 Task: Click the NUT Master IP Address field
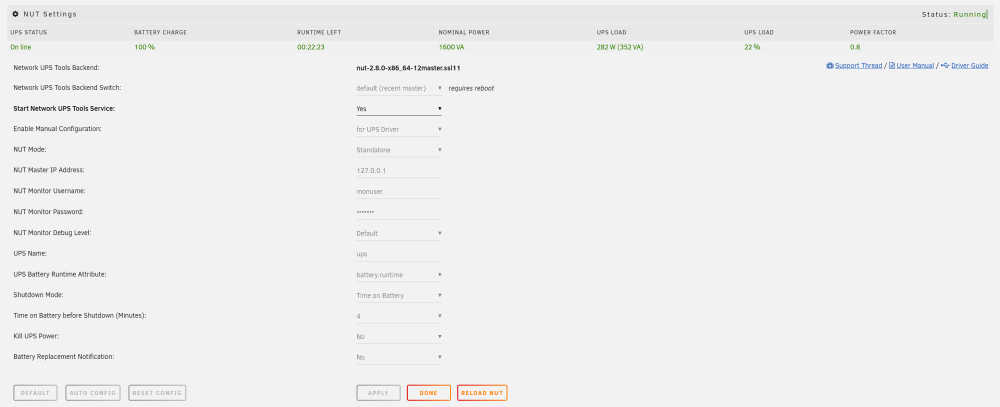pyautogui.click(x=399, y=171)
